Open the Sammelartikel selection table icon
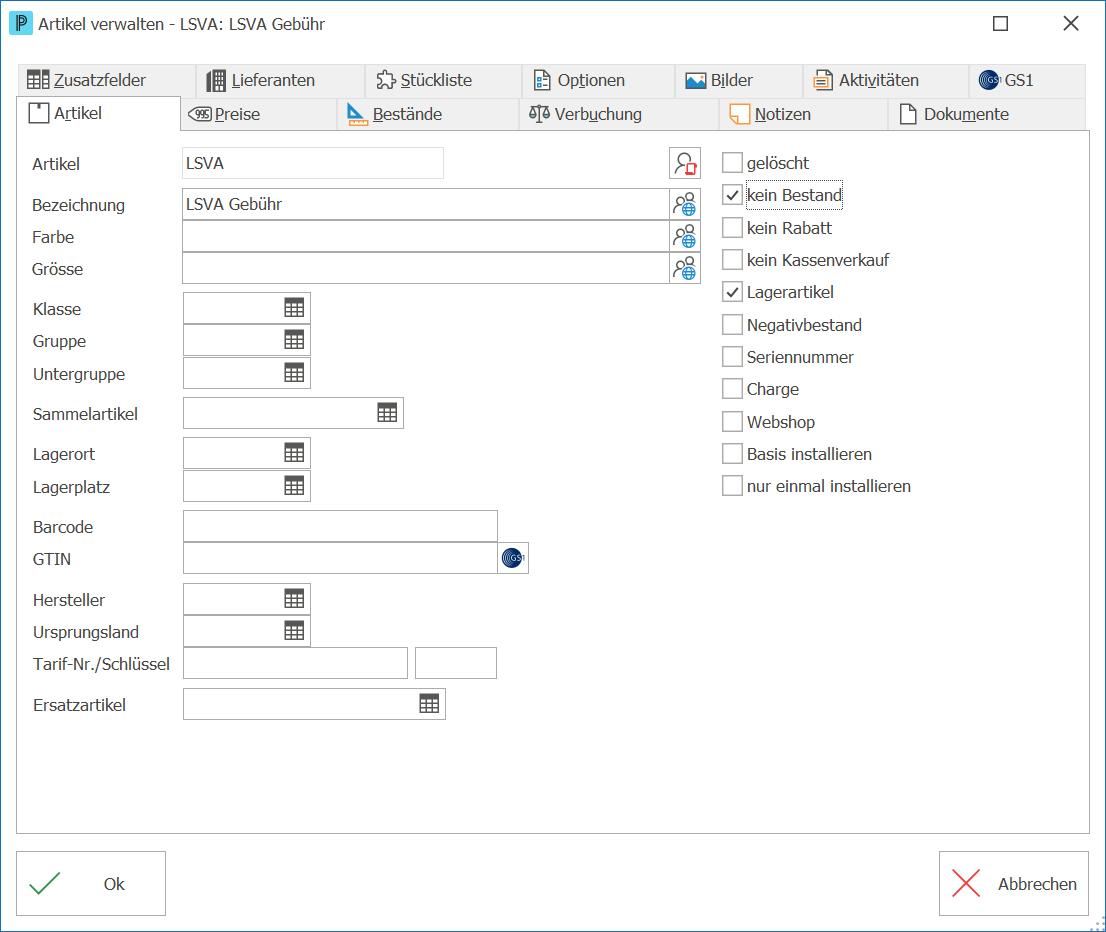 pyautogui.click(x=387, y=413)
